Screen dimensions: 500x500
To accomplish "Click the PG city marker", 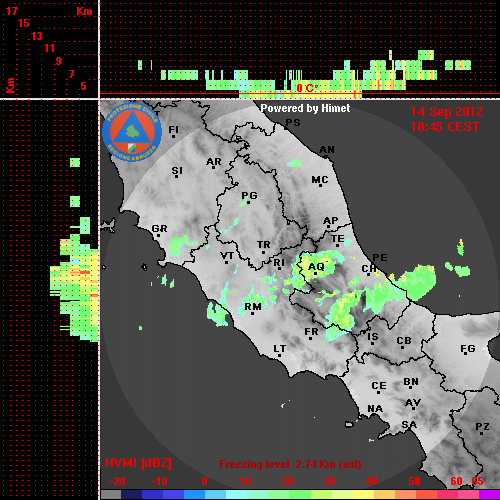I will pos(249,197).
